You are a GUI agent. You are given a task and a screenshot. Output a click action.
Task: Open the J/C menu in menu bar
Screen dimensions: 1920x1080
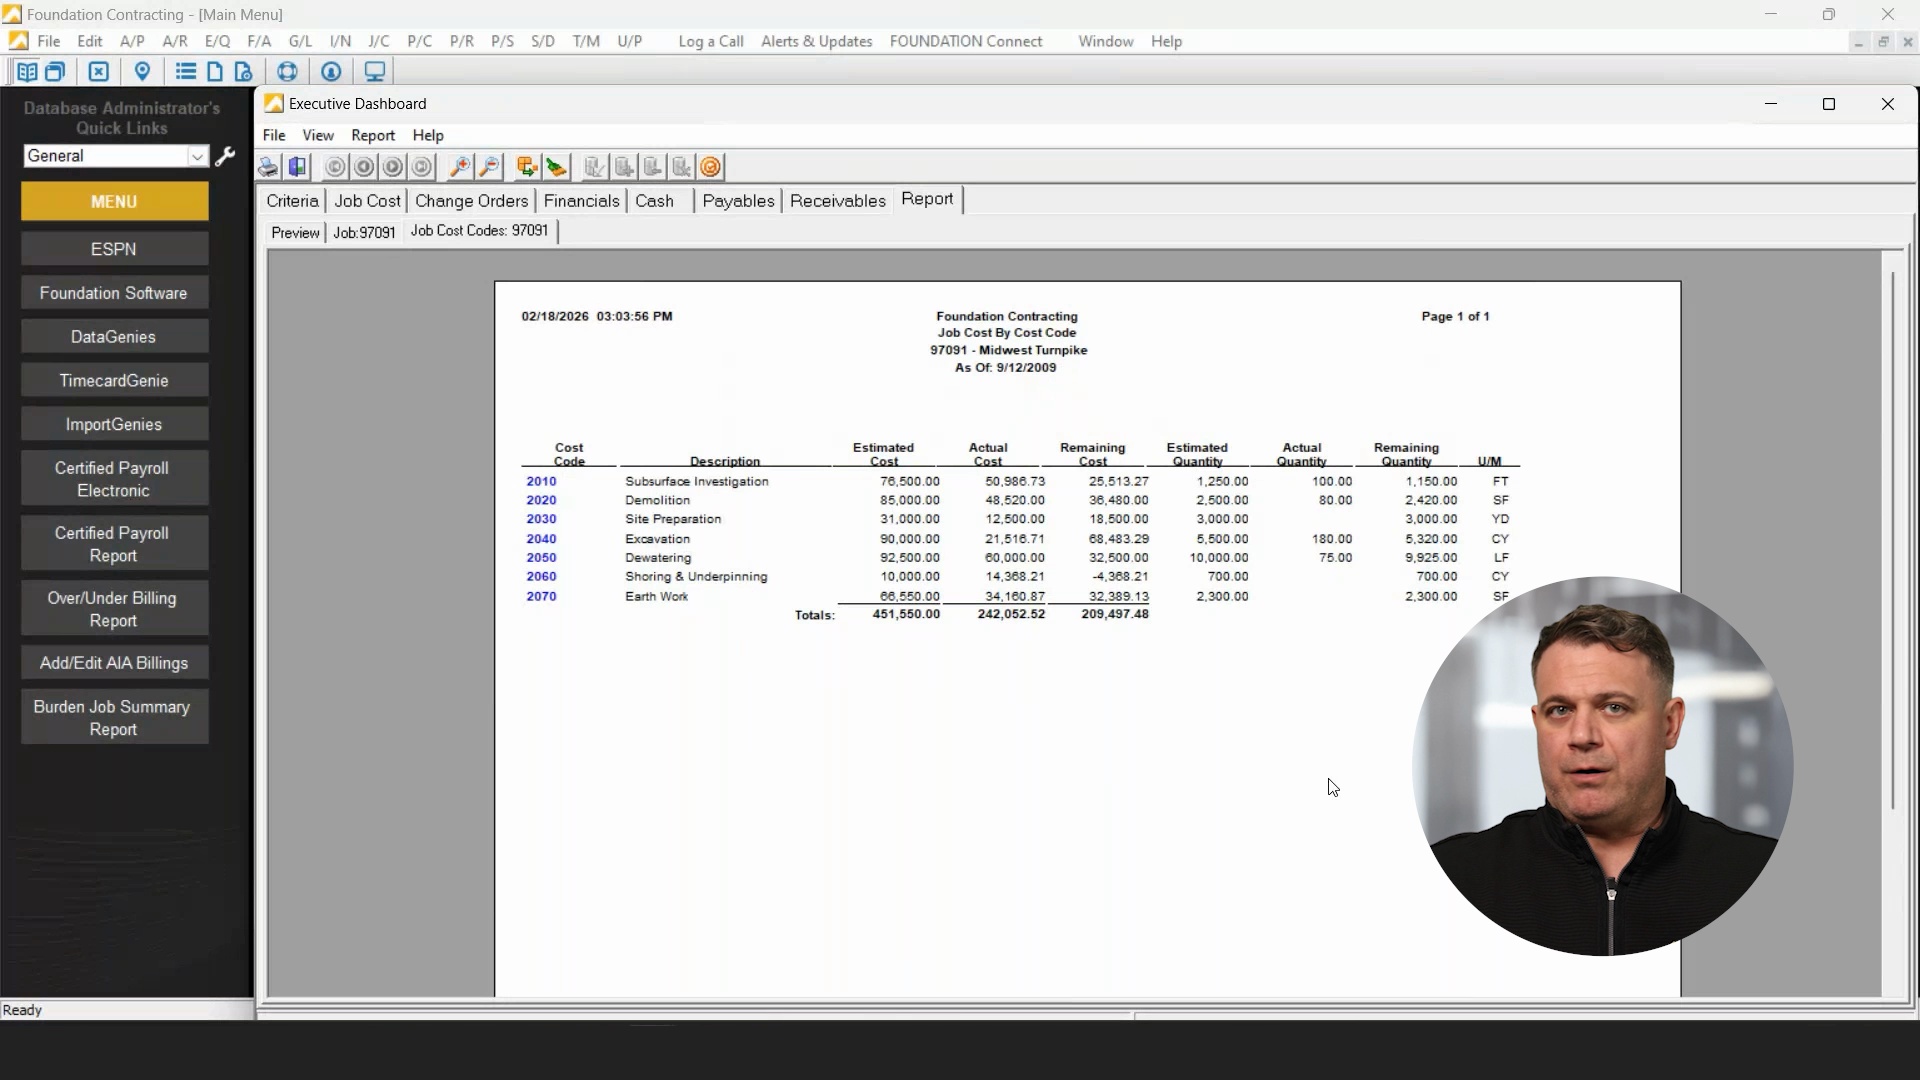379,41
